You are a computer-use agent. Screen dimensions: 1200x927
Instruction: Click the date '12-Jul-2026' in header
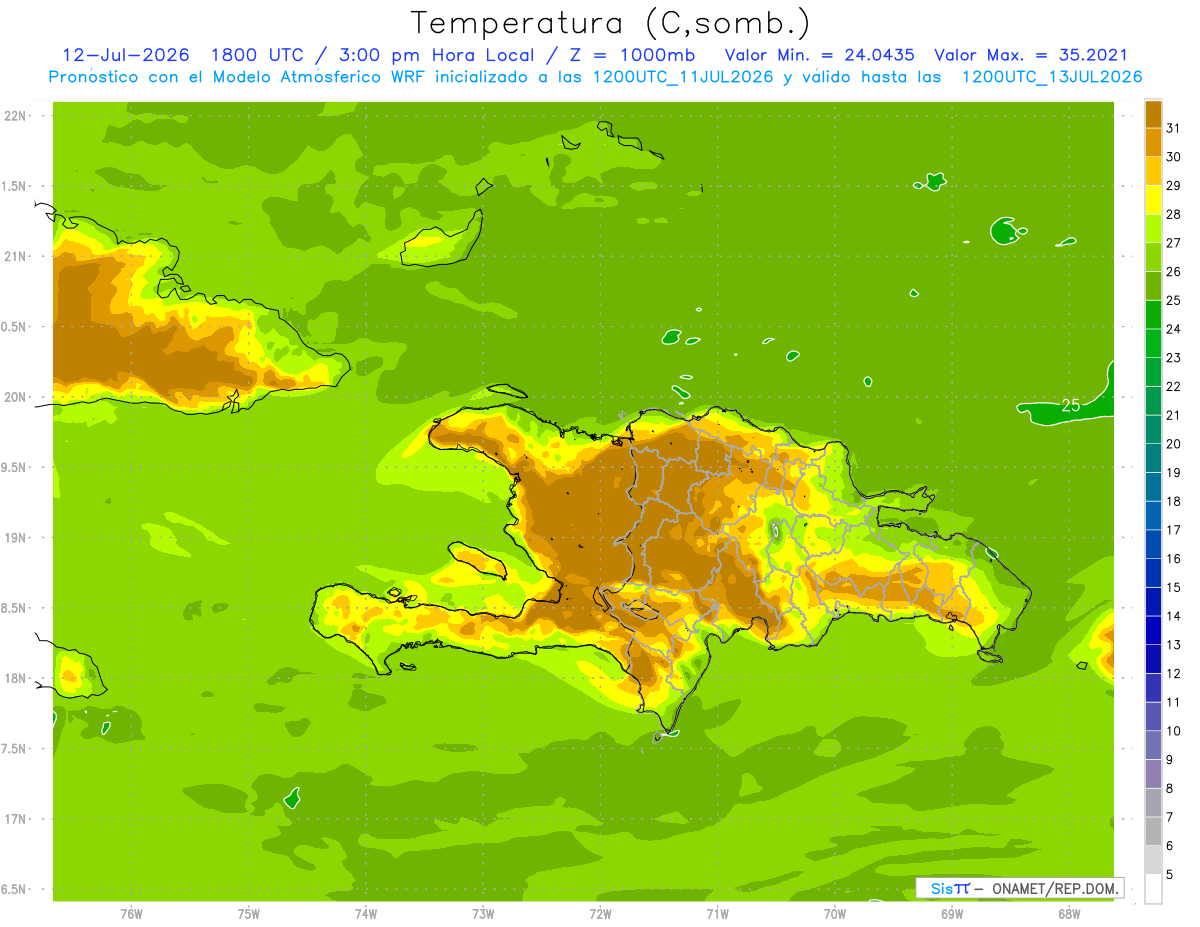[x=125, y=55]
